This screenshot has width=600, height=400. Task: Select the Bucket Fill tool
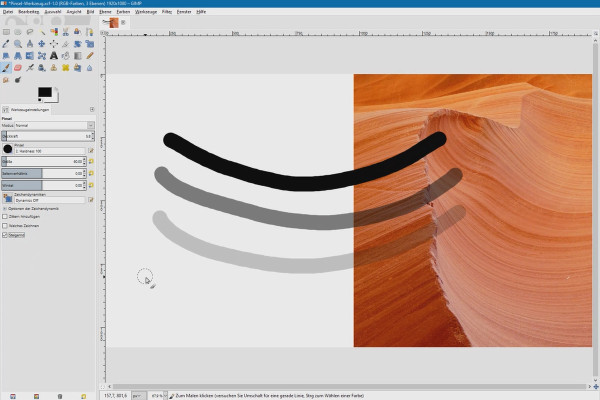[66, 56]
